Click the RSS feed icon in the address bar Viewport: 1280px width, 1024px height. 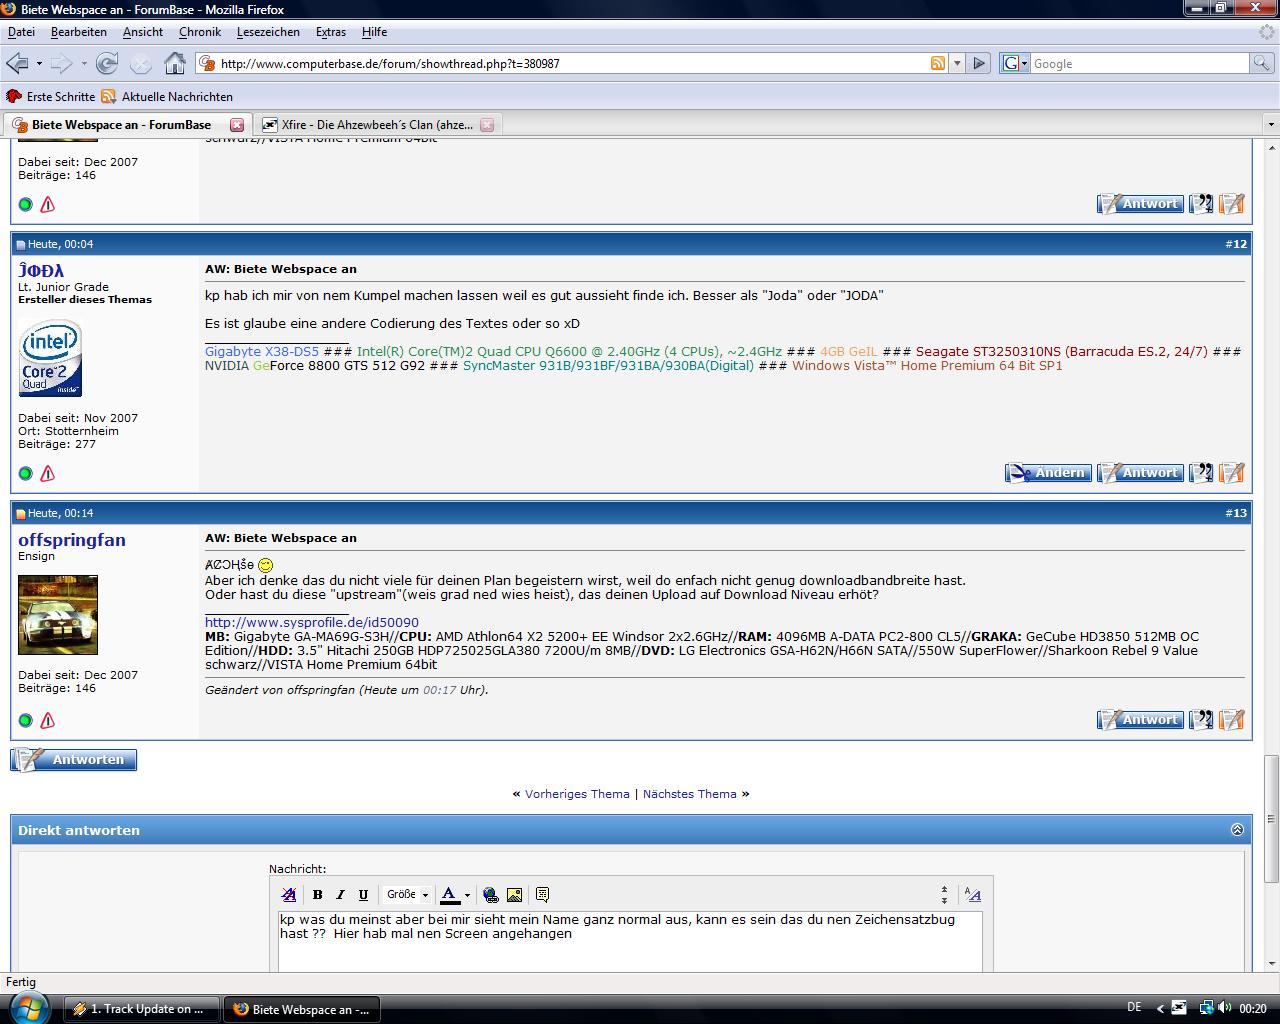tap(937, 63)
